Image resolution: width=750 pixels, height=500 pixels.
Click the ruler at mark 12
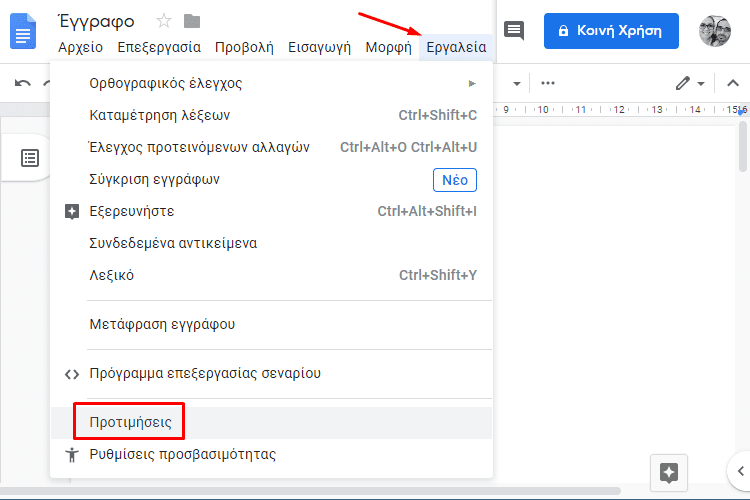point(619,110)
